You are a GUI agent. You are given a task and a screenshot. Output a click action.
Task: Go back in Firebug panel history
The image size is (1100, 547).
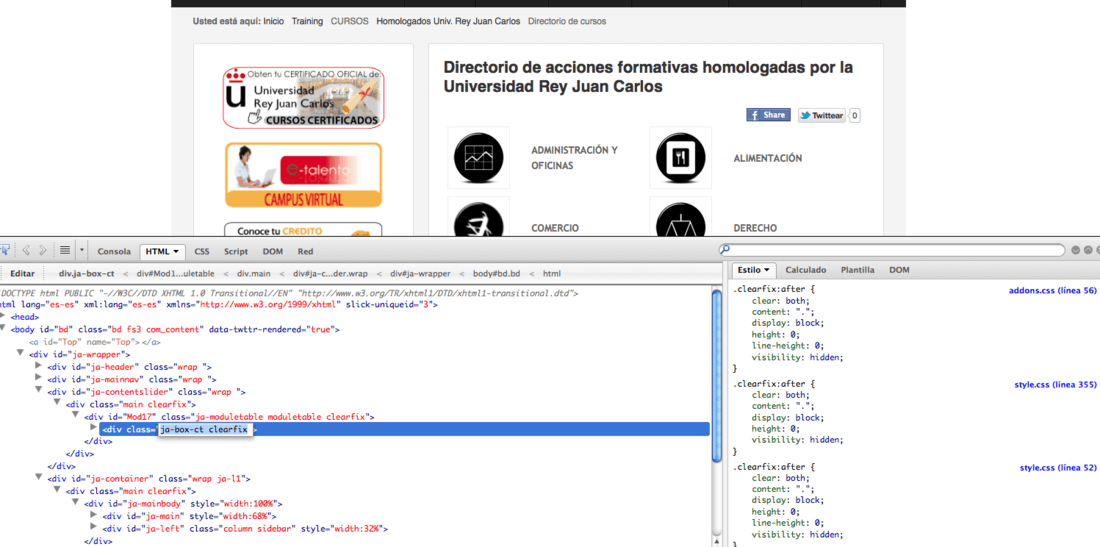coord(26,250)
